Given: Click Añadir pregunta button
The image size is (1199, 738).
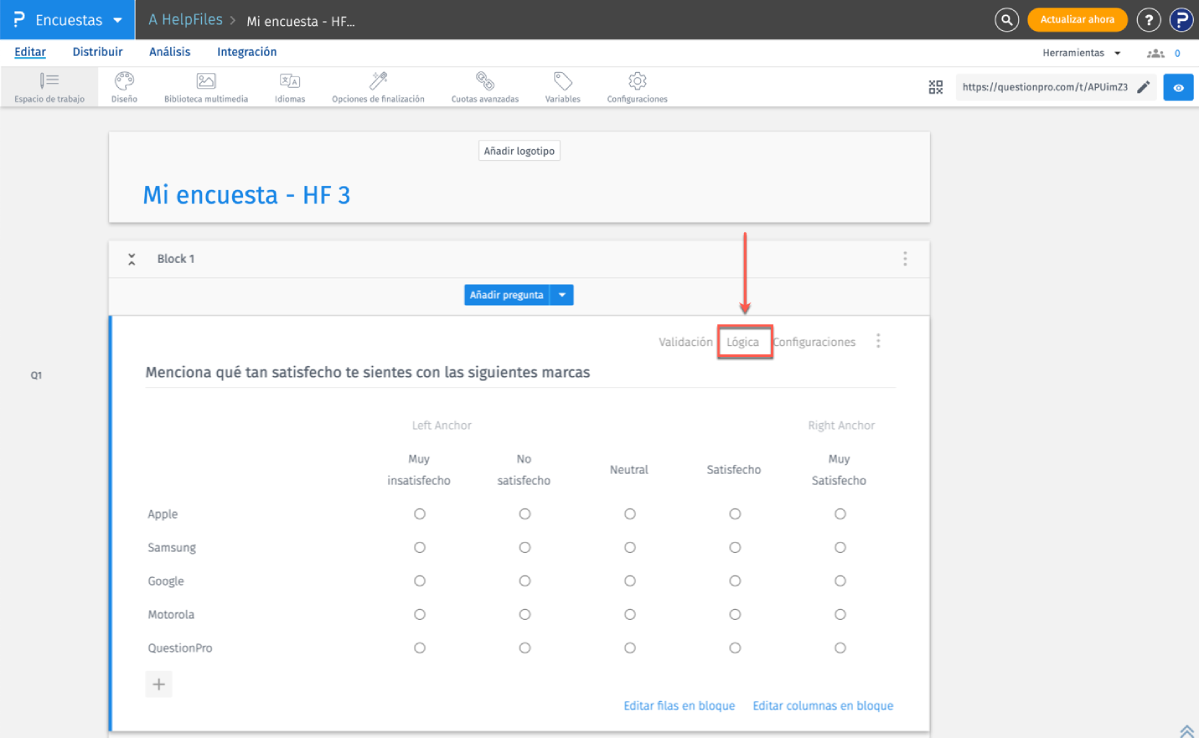Looking at the screenshot, I should pos(507,294).
